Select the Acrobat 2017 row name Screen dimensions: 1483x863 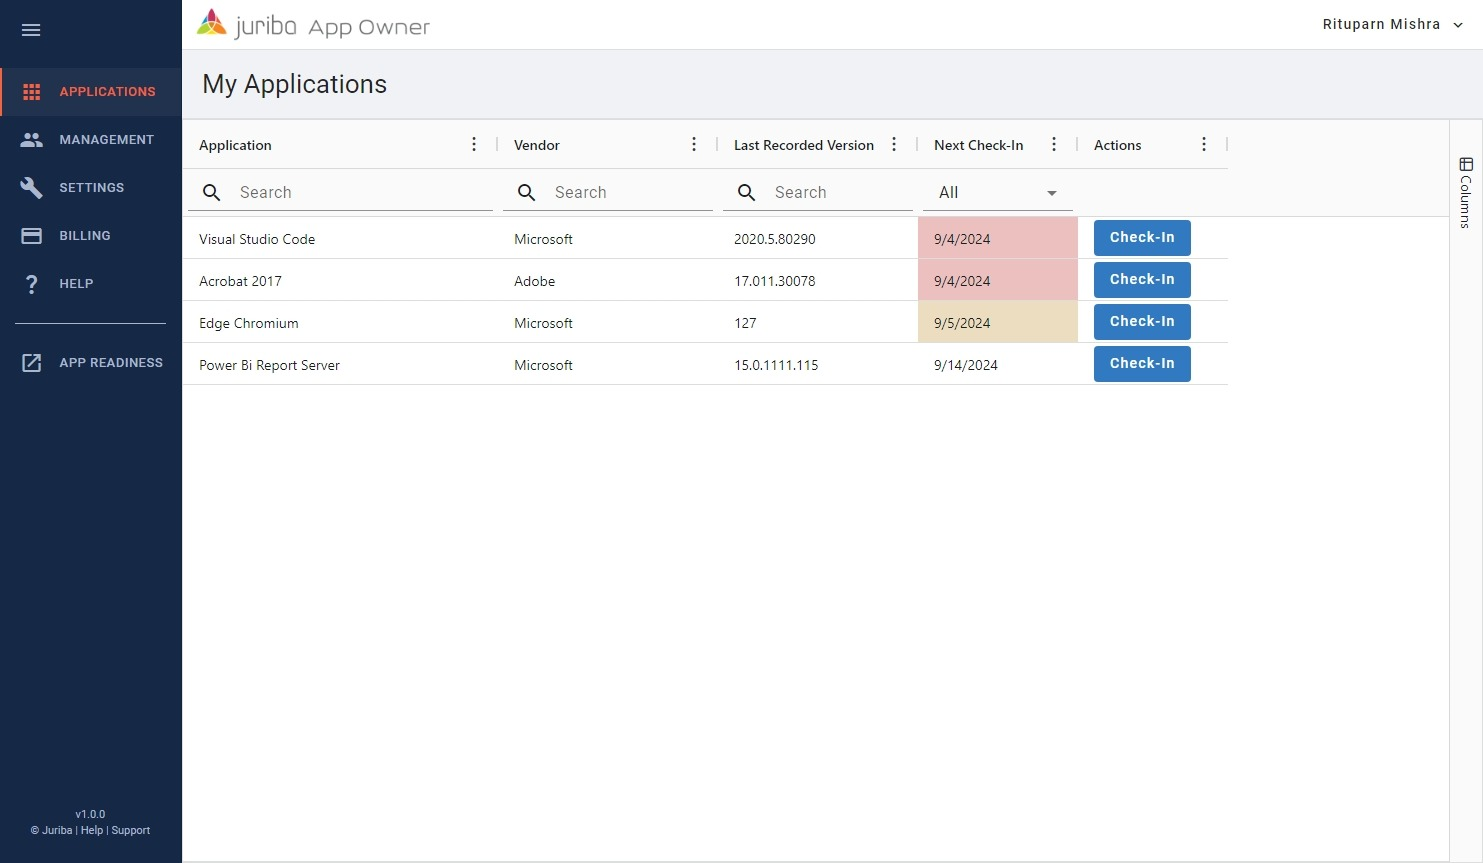(x=240, y=282)
